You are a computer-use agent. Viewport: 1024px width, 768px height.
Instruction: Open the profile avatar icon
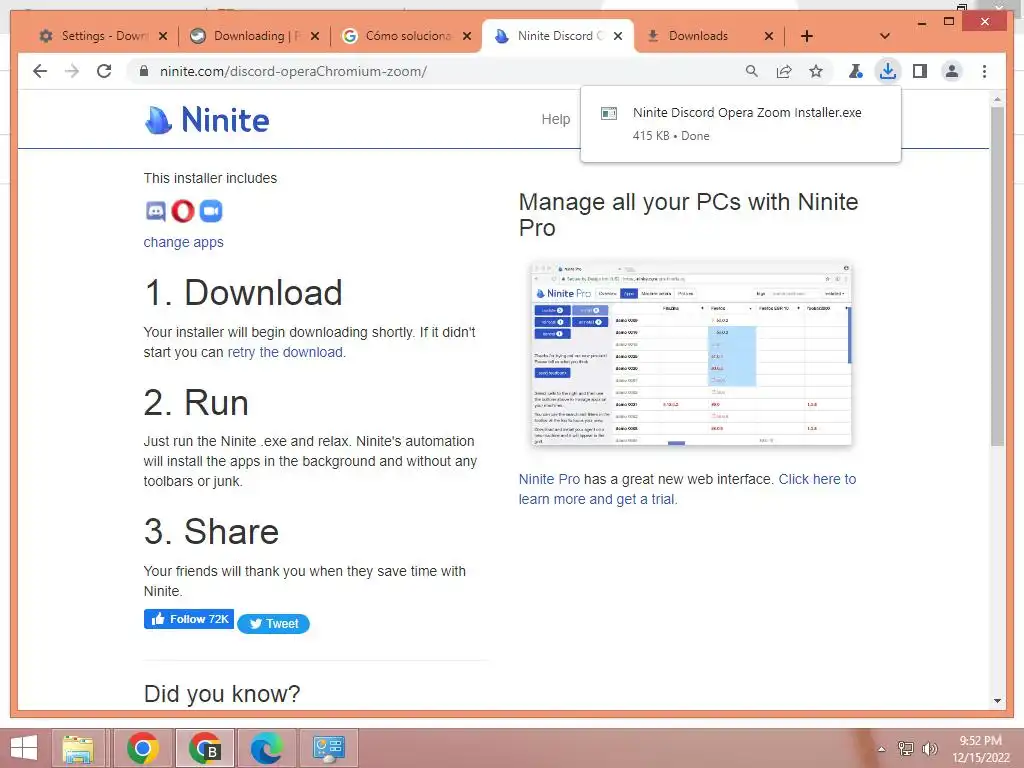pyautogui.click(x=952, y=71)
